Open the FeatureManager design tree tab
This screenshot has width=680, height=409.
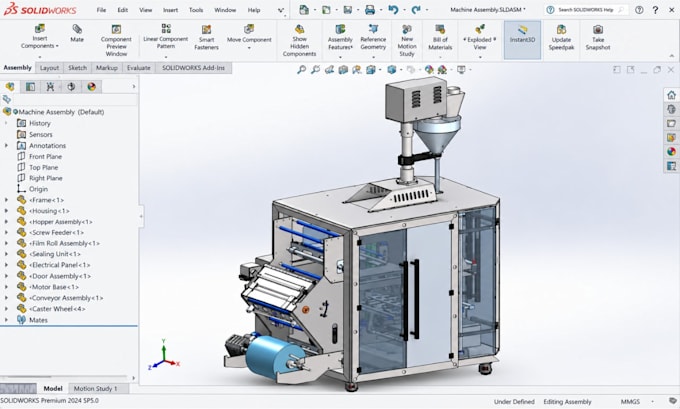tap(10, 87)
